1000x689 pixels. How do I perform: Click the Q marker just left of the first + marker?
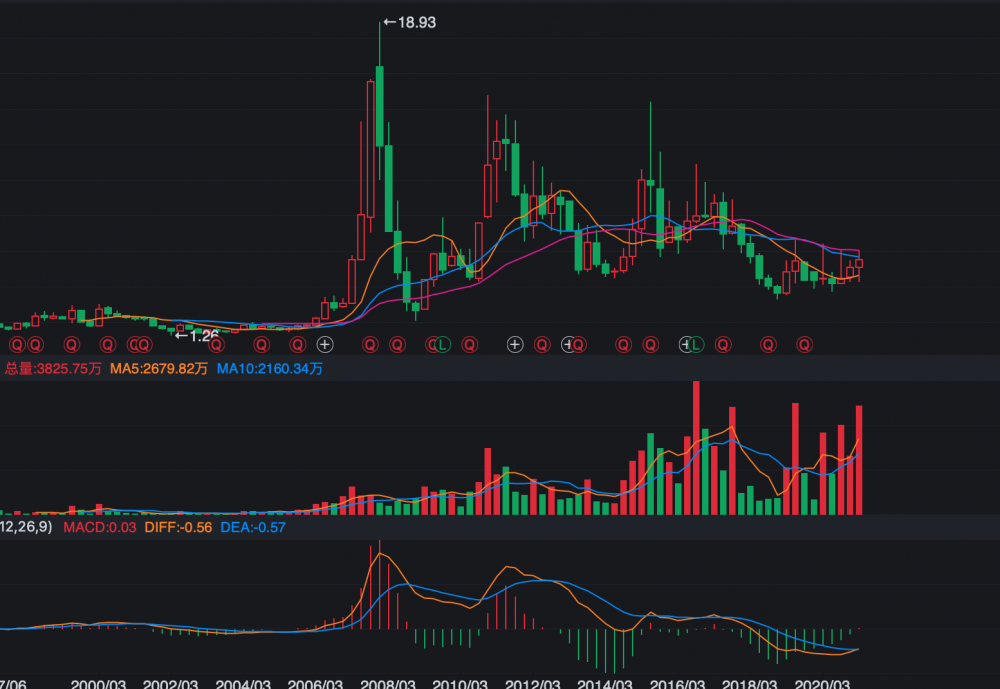click(x=298, y=345)
